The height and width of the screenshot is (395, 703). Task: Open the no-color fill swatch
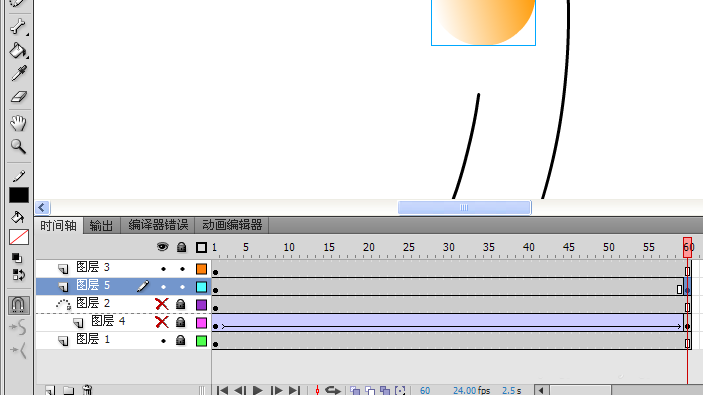pos(19,237)
